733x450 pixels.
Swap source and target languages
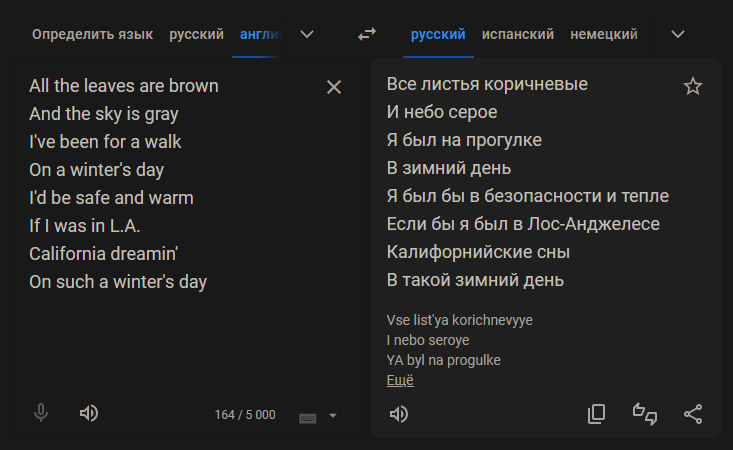(367, 34)
